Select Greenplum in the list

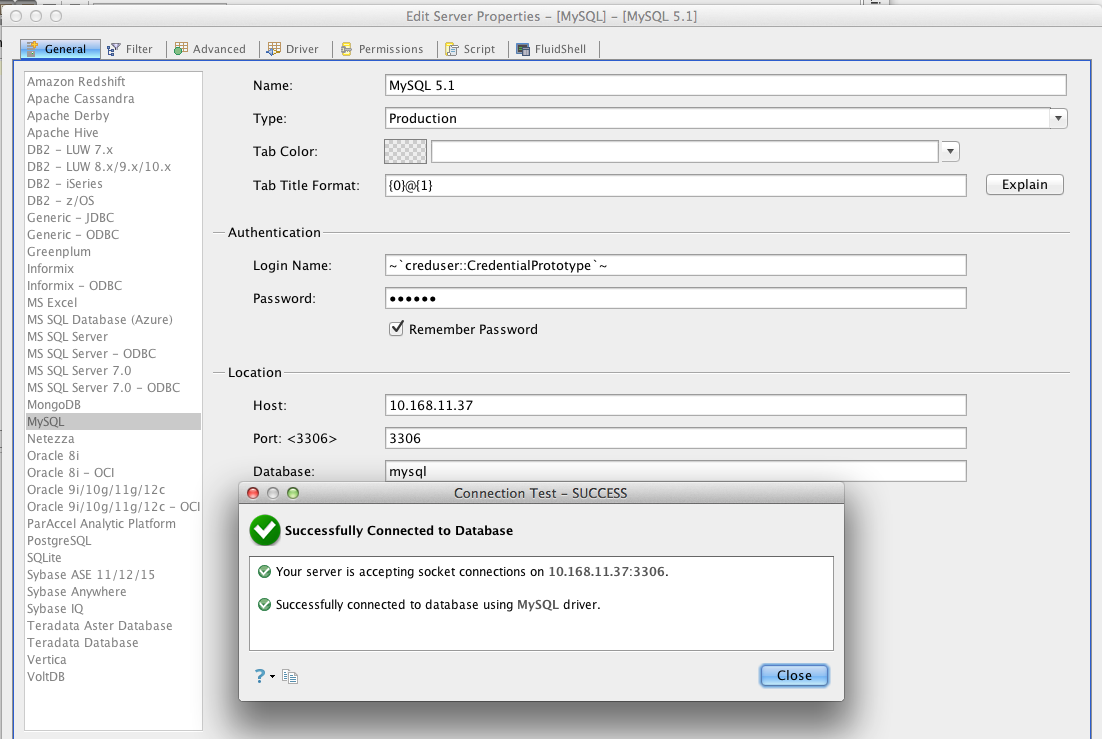(58, 252)
